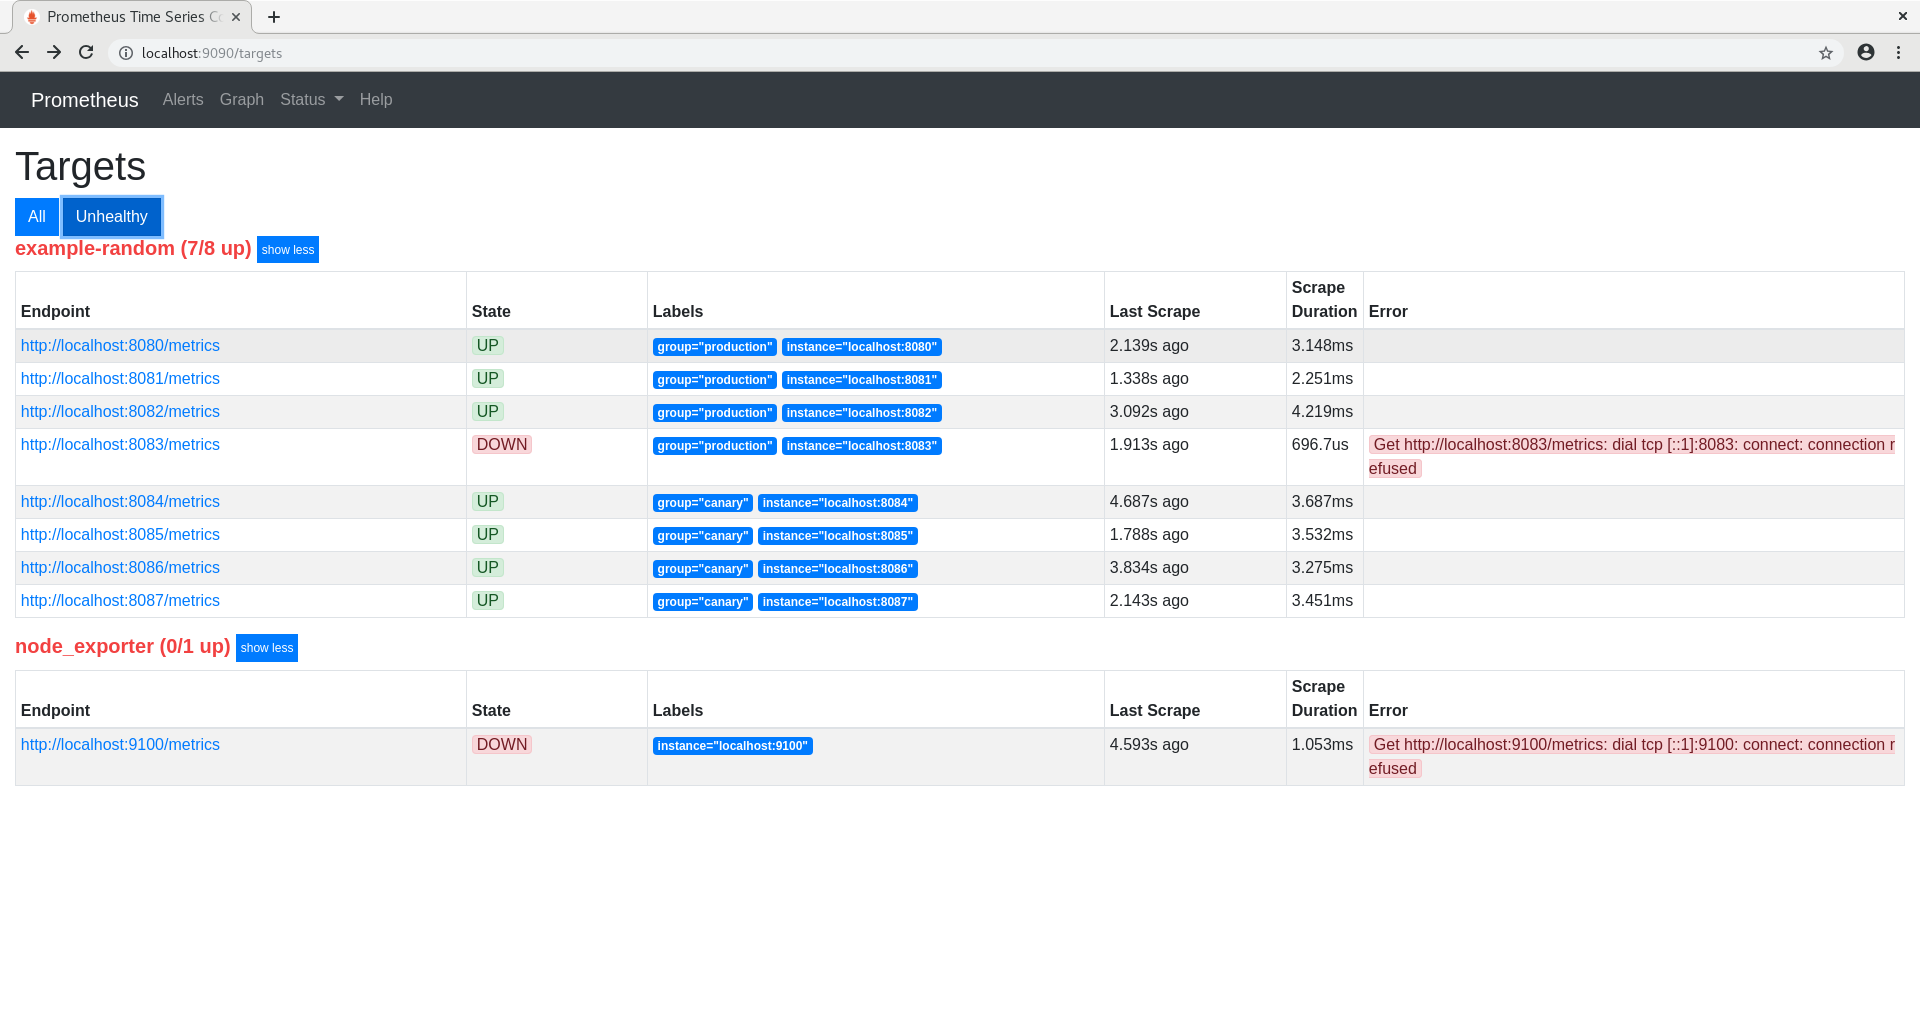This screenshot has width=1920, height=1018.
Task: Click the example-random (7/8 up) heading
Action: tap(133, 249)
